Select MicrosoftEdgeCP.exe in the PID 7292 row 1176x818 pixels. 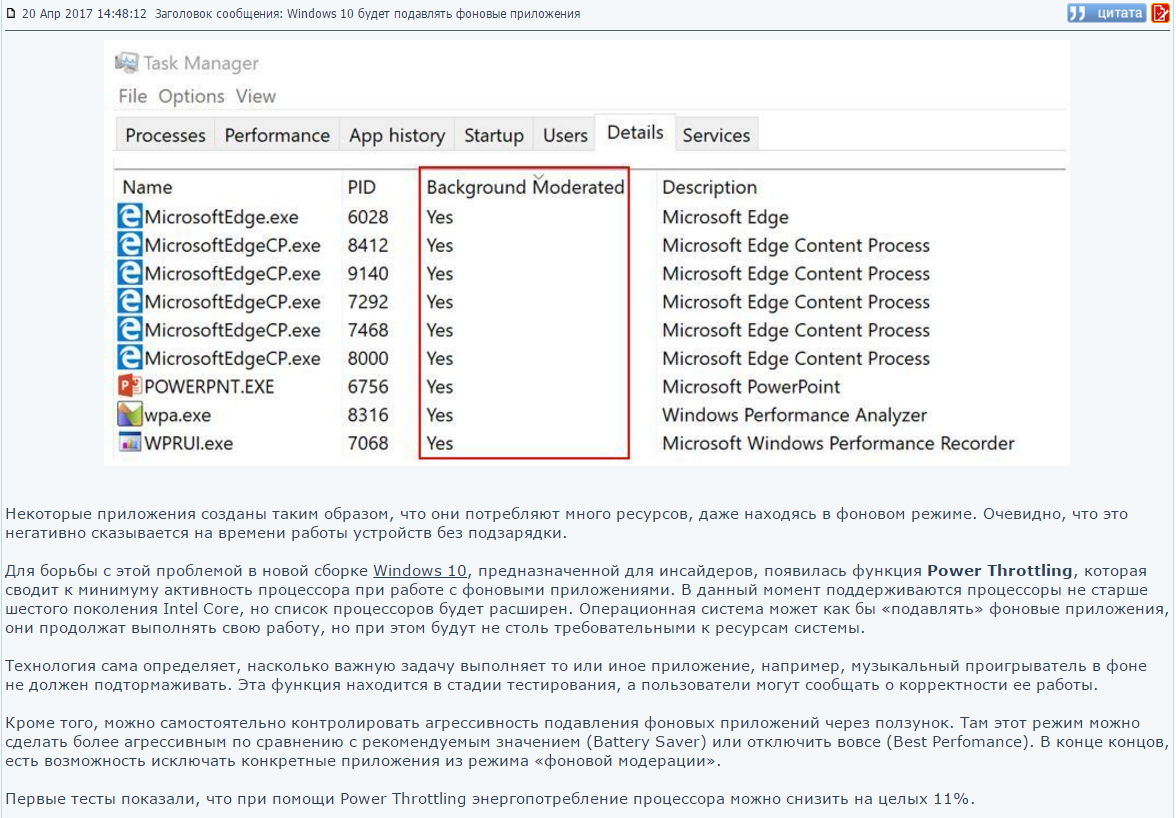coord(232,302)
